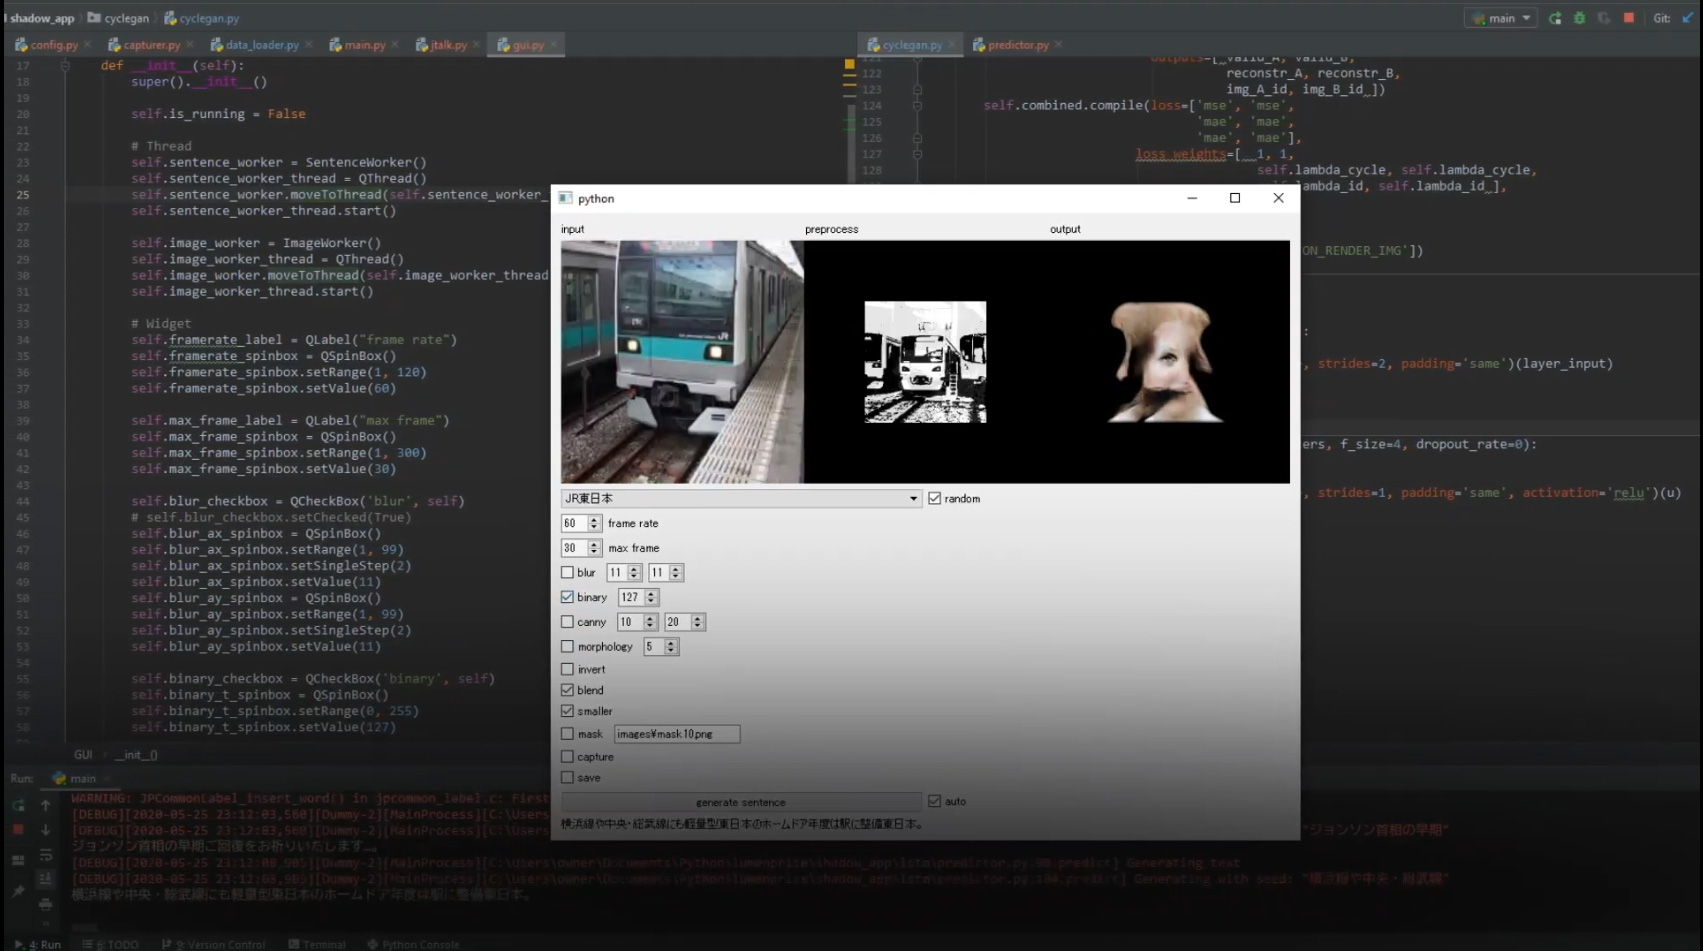Toggle soft-wrap icon in Run console
The image size is (1703, 951).
(45, 855)
